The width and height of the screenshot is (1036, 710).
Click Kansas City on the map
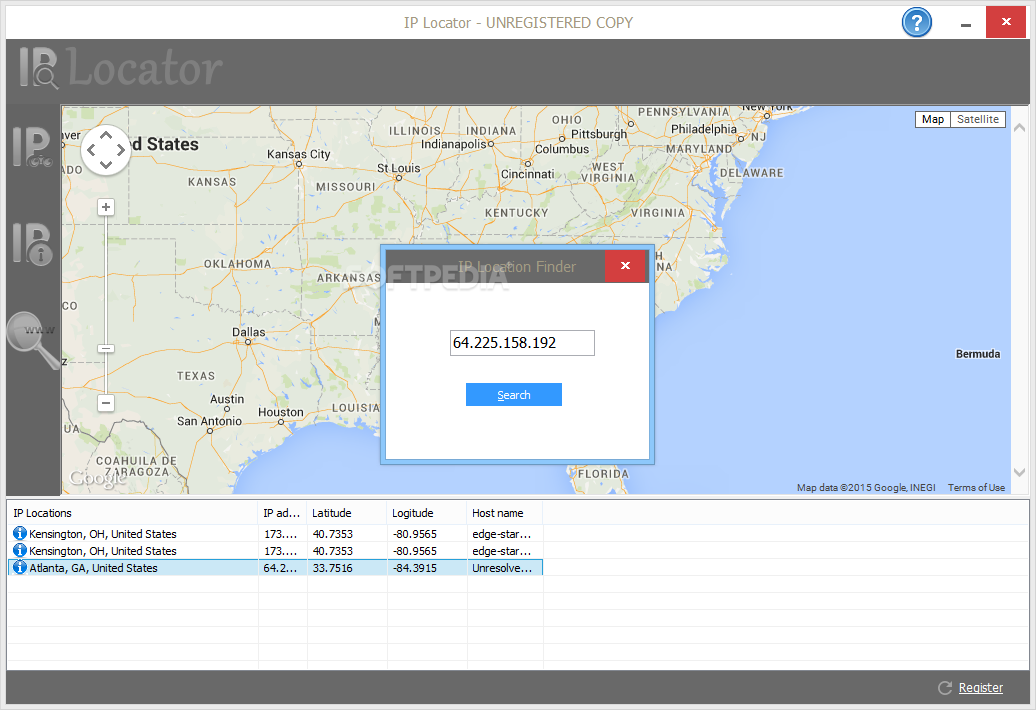pos(299,154)
